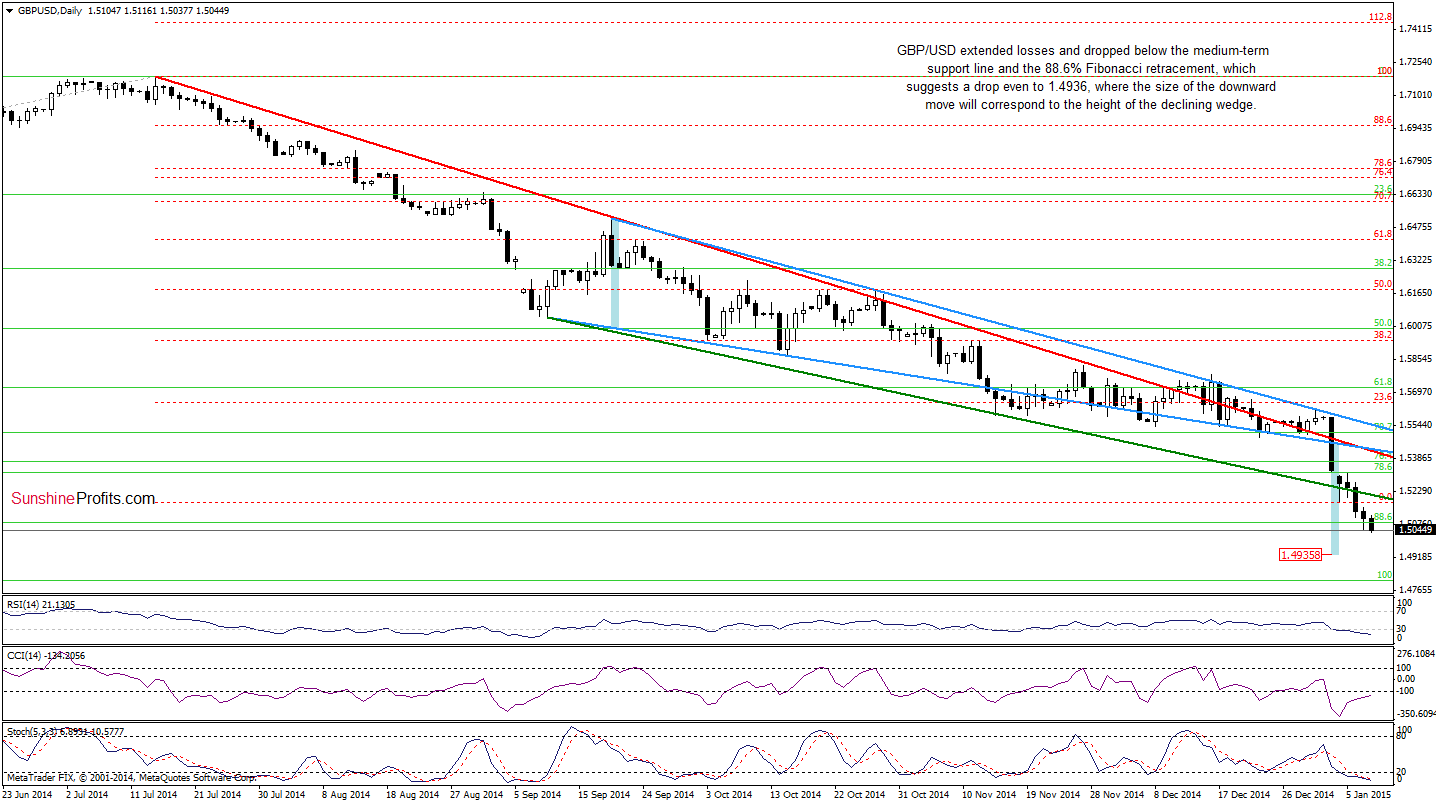Click the price axis value 1.49185
Screen dimensions: 1436x803
(1415, 556)
